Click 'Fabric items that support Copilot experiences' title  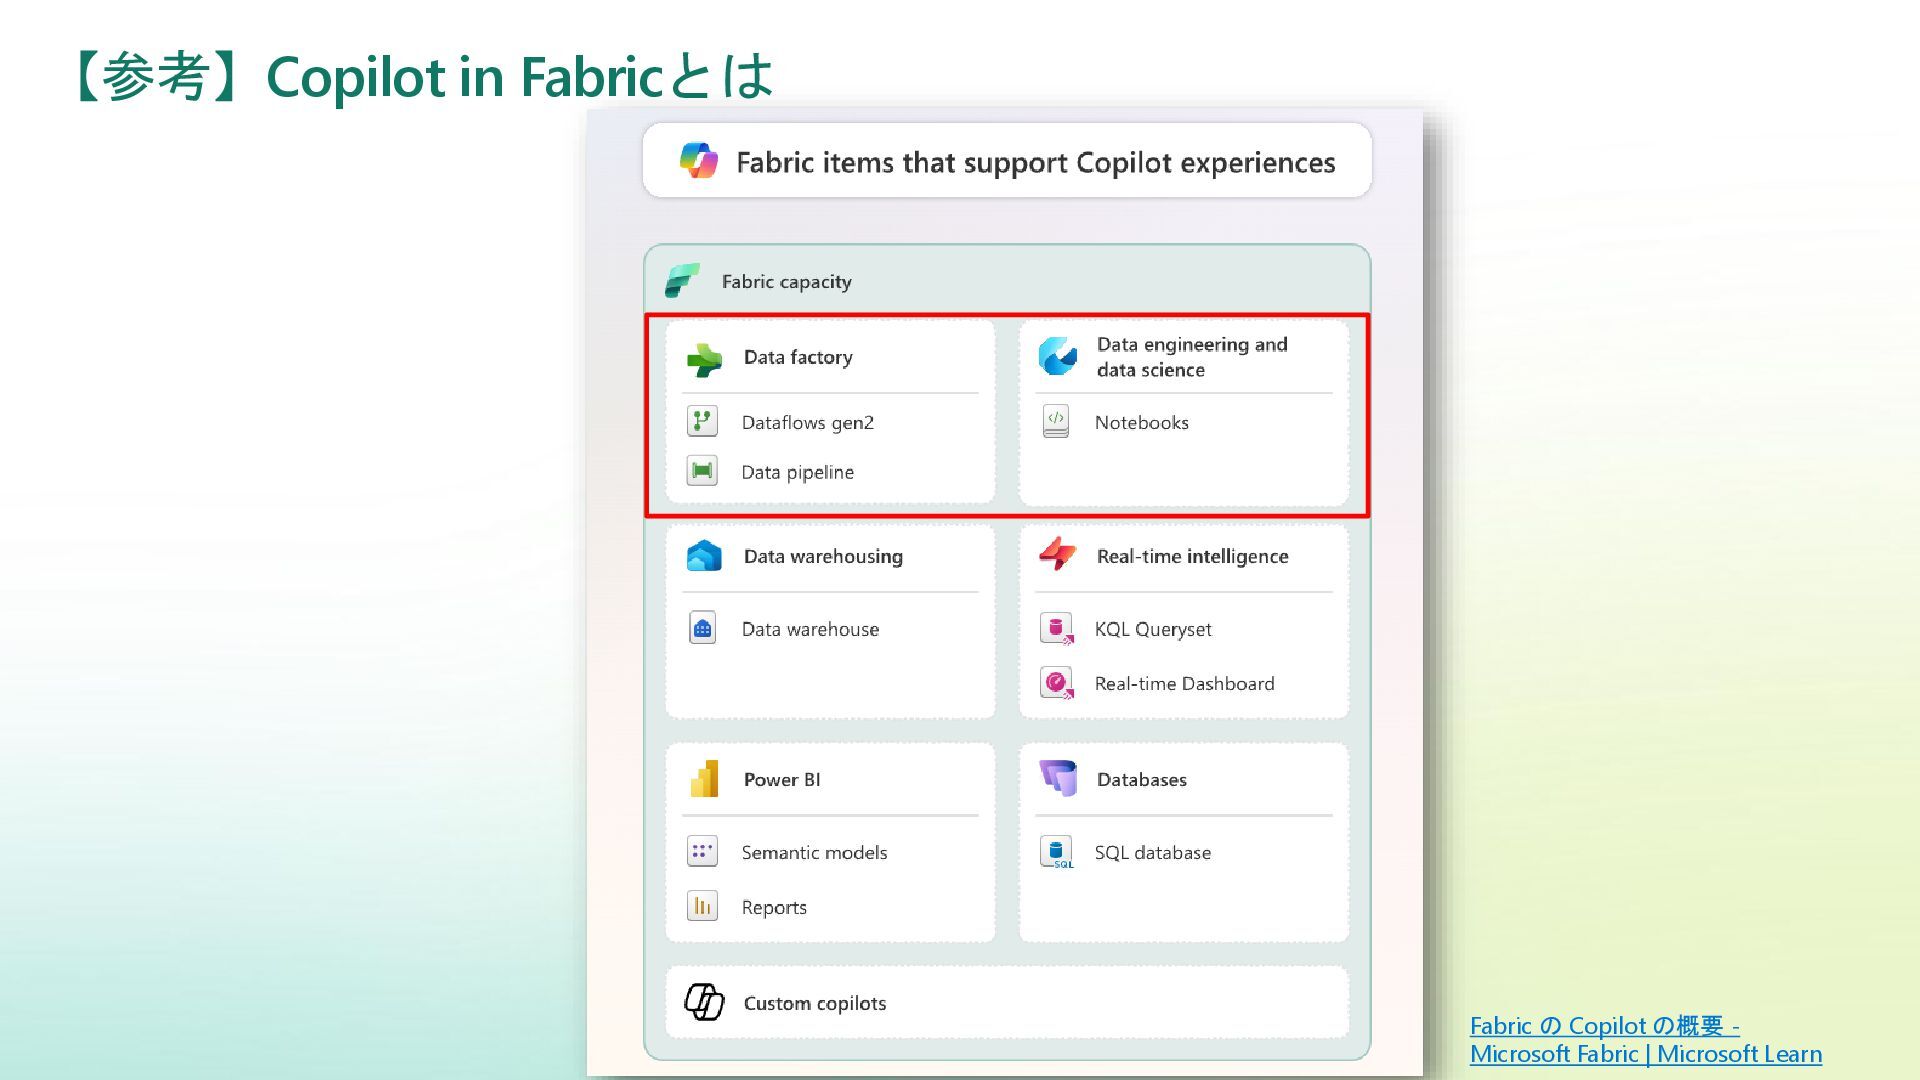1035,162
